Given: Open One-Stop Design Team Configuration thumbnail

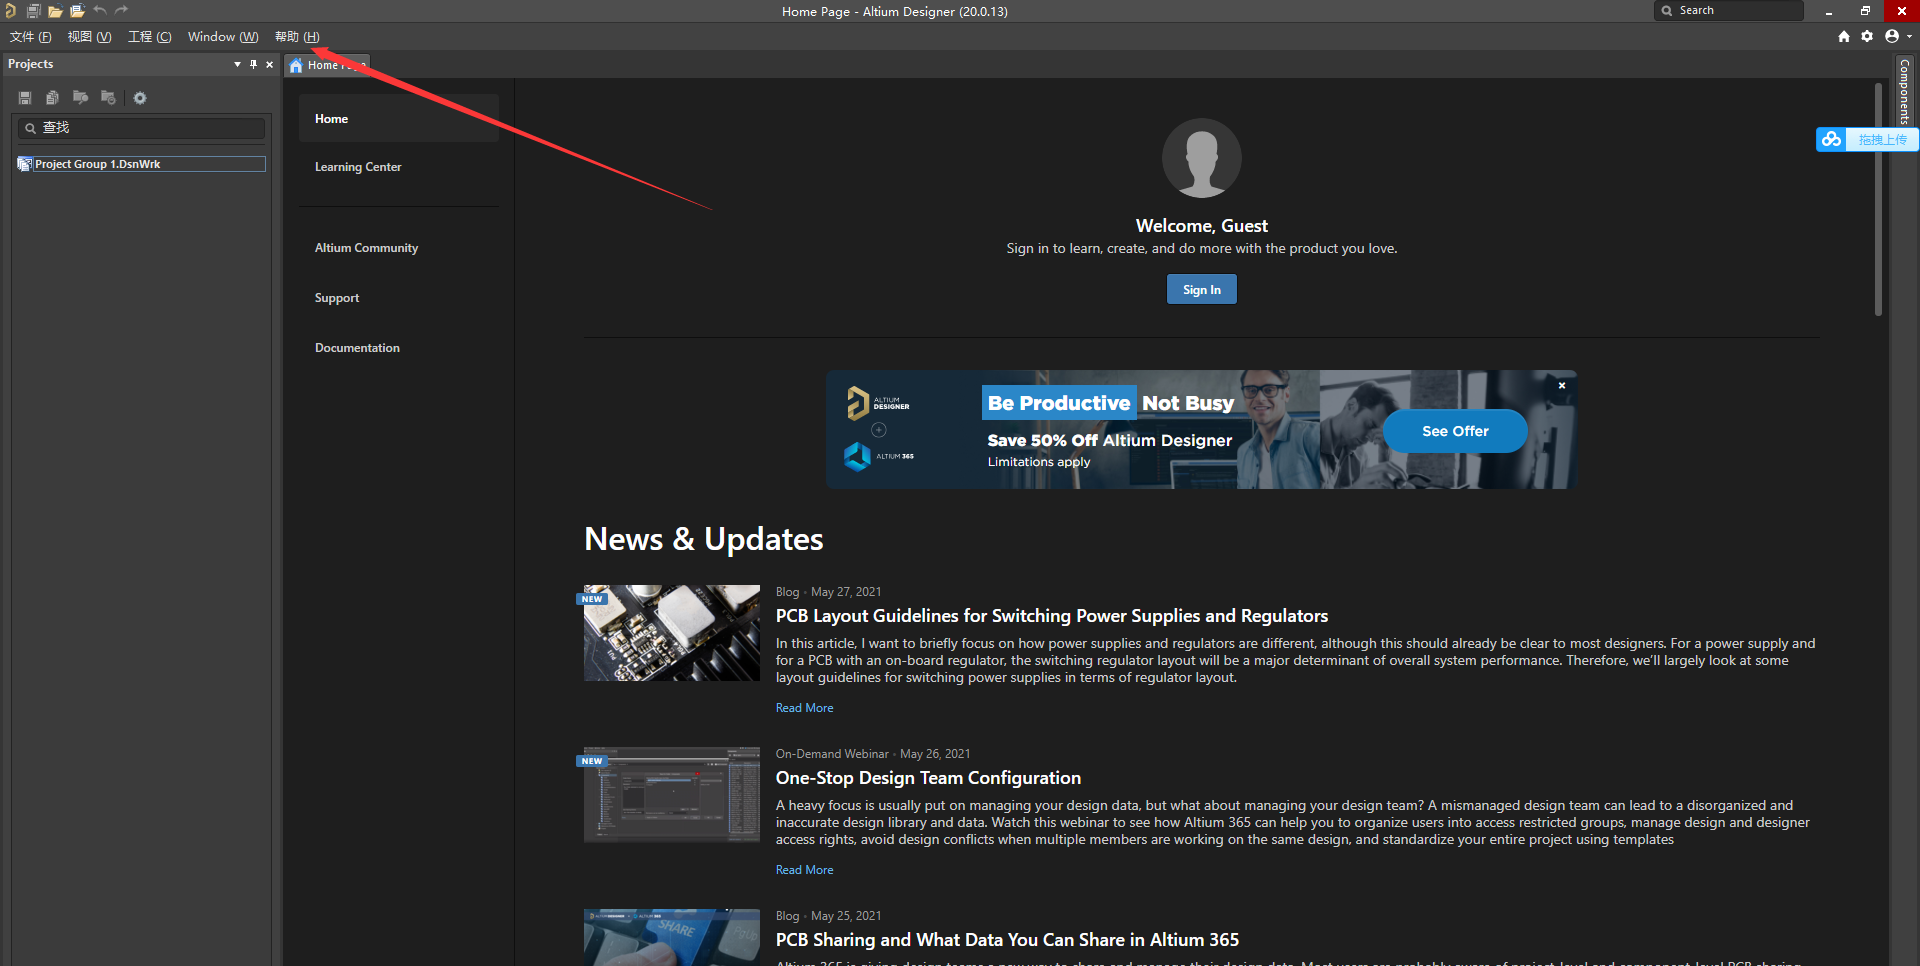Looking at the screenshot, I should click(672, 795).
